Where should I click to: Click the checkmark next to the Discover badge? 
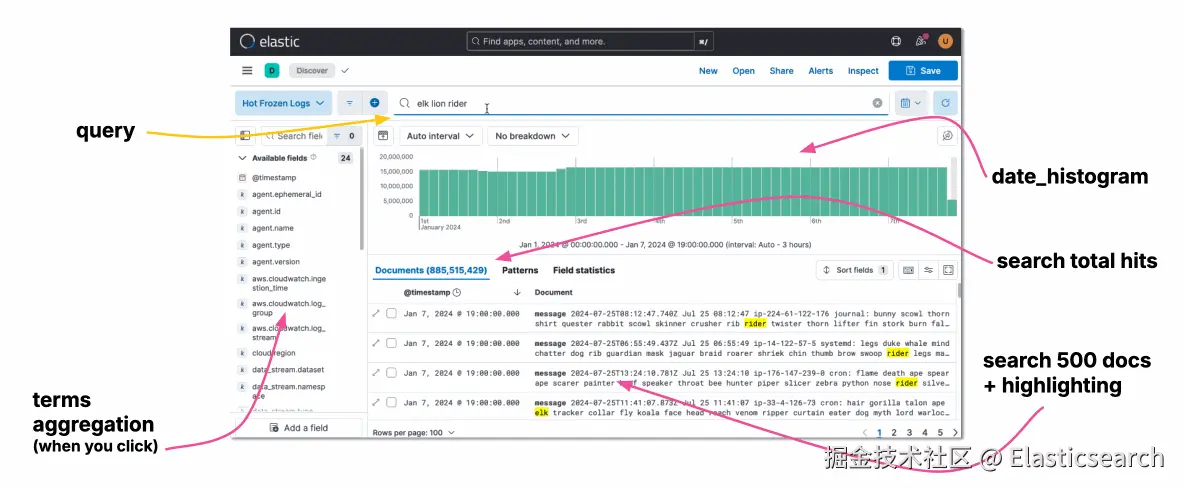[345, 71]
